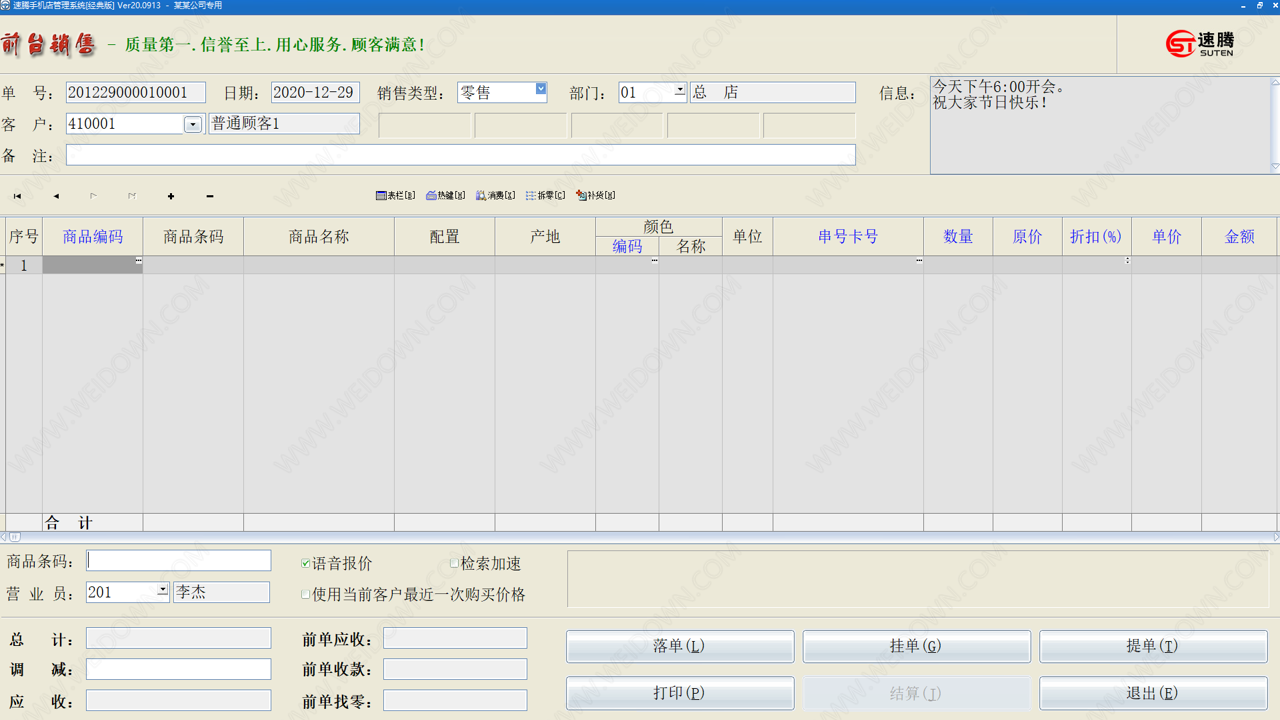Open ellipsis lookup in 颜色 编码 cell

[x=654, y=261]
